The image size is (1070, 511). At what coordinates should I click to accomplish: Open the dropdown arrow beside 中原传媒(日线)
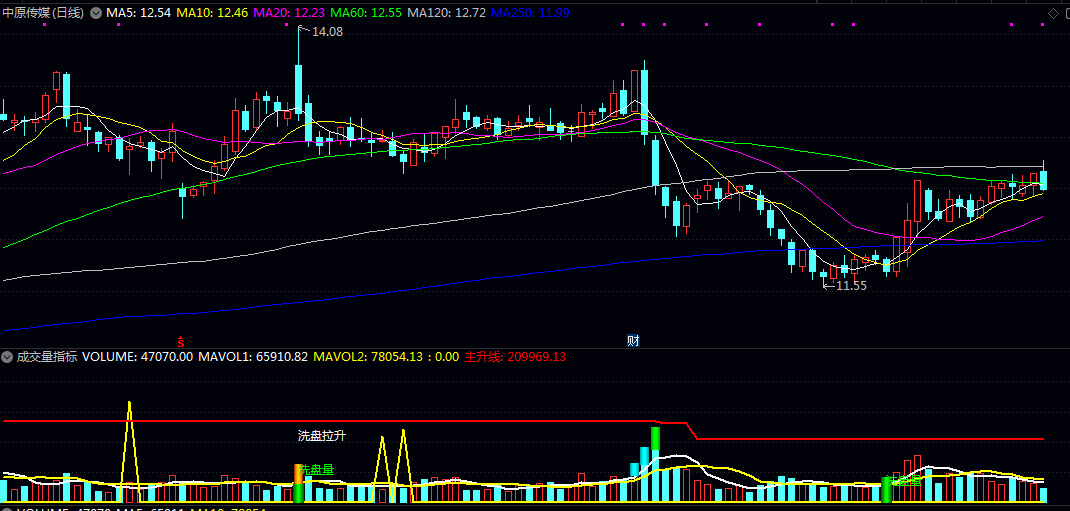[x=96, y=13]
